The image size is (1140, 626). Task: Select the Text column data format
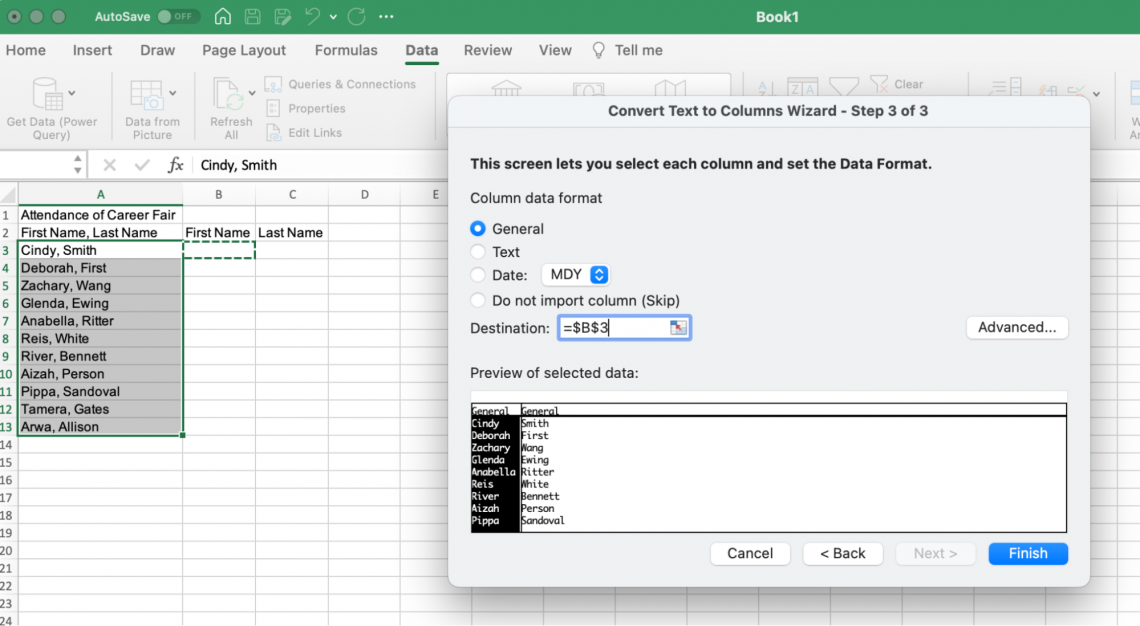click(478, 252)
